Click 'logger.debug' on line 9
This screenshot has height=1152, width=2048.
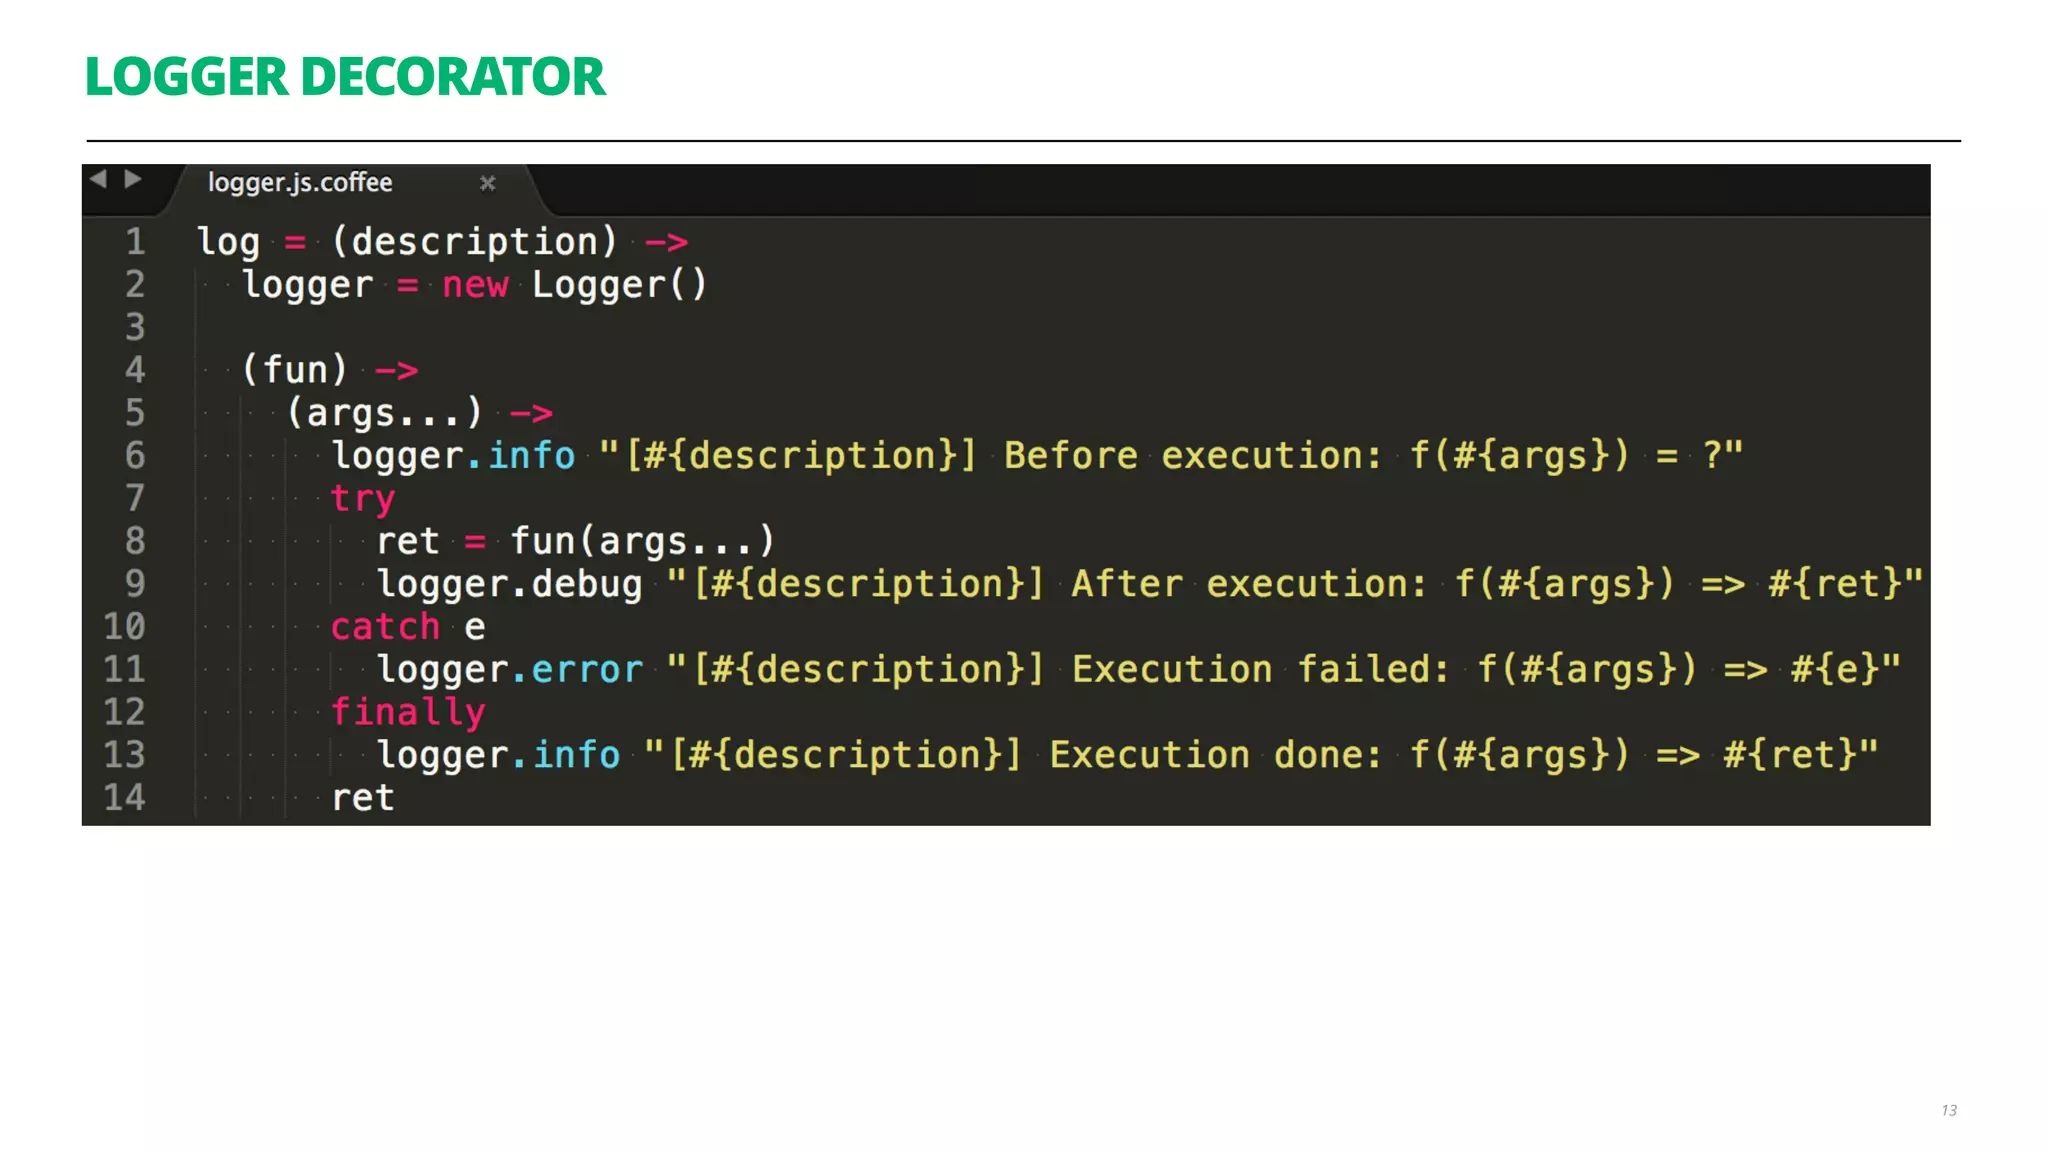coord(509,584)
